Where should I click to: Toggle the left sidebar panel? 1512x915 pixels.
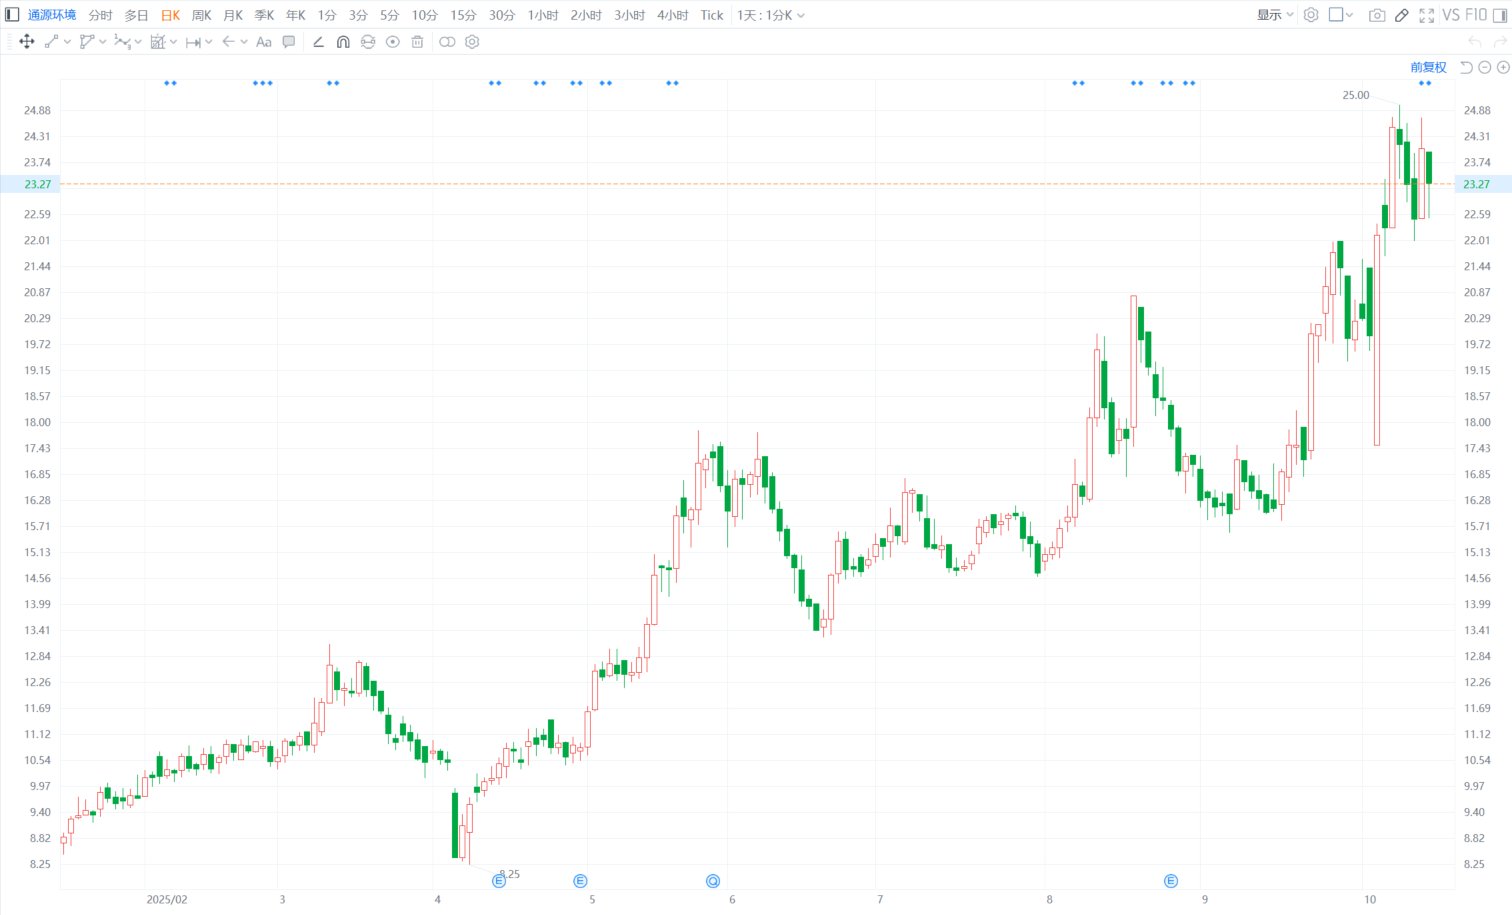[12, 15]
